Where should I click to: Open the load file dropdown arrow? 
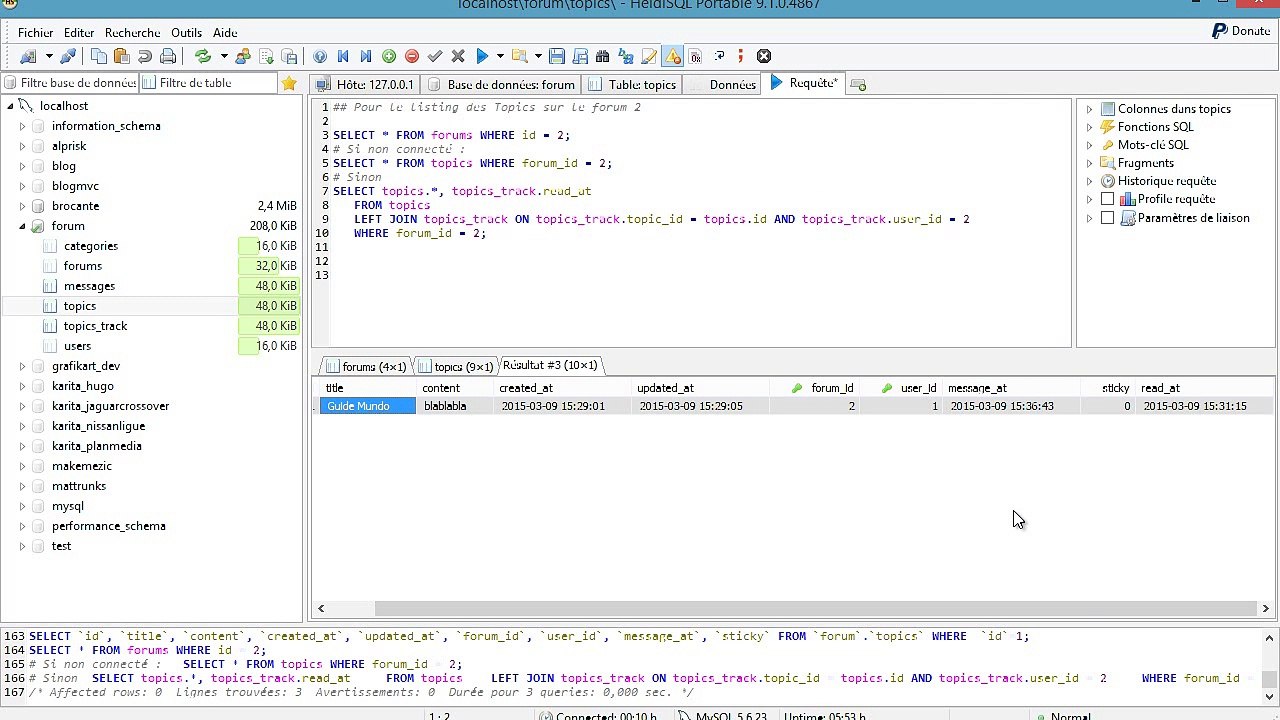538,56
